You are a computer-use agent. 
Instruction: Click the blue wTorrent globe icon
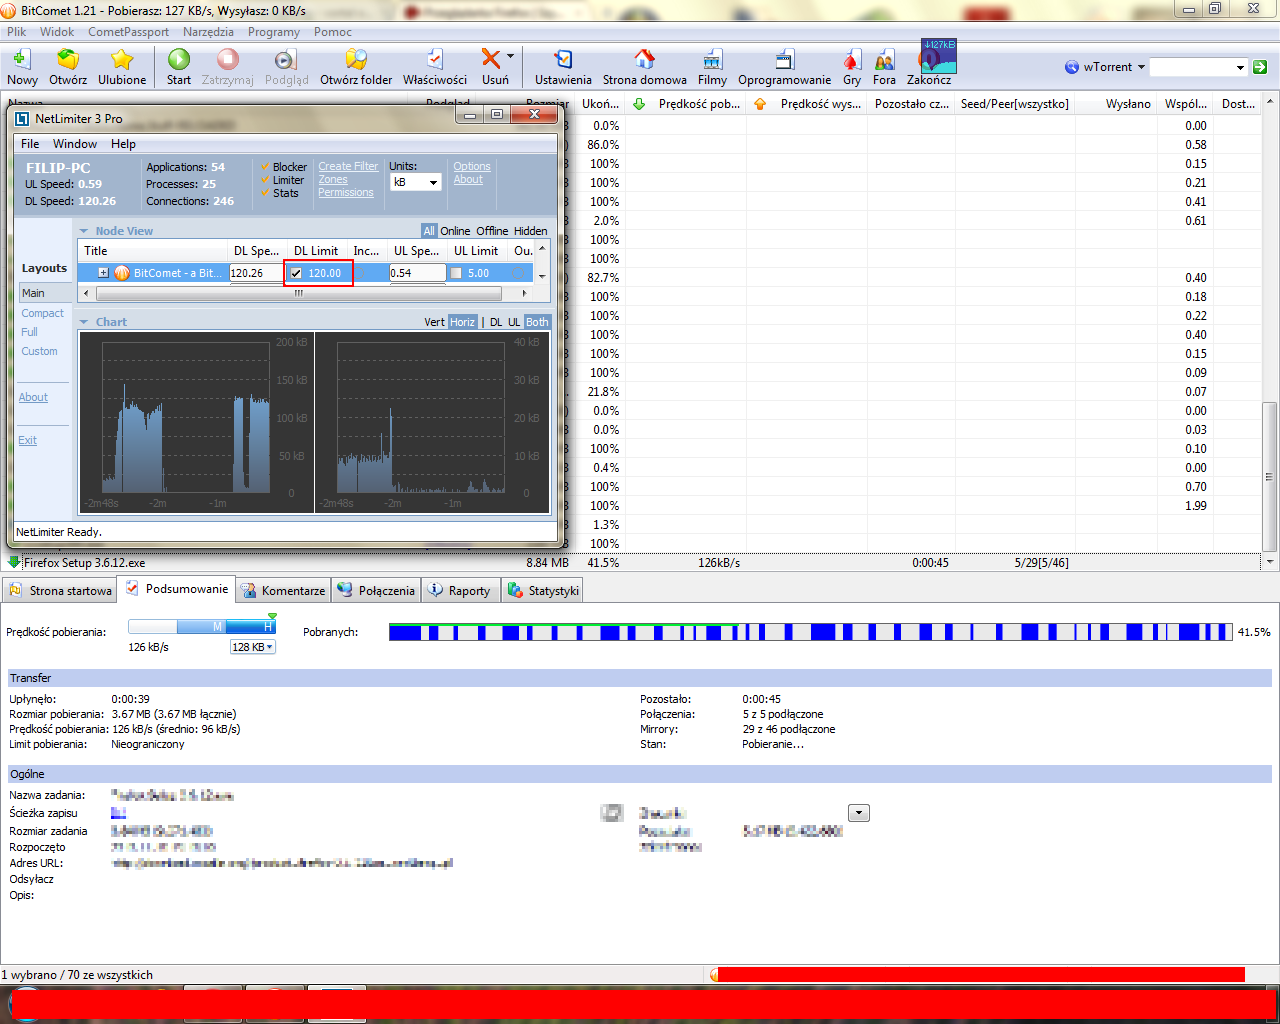pos(1072,67)
